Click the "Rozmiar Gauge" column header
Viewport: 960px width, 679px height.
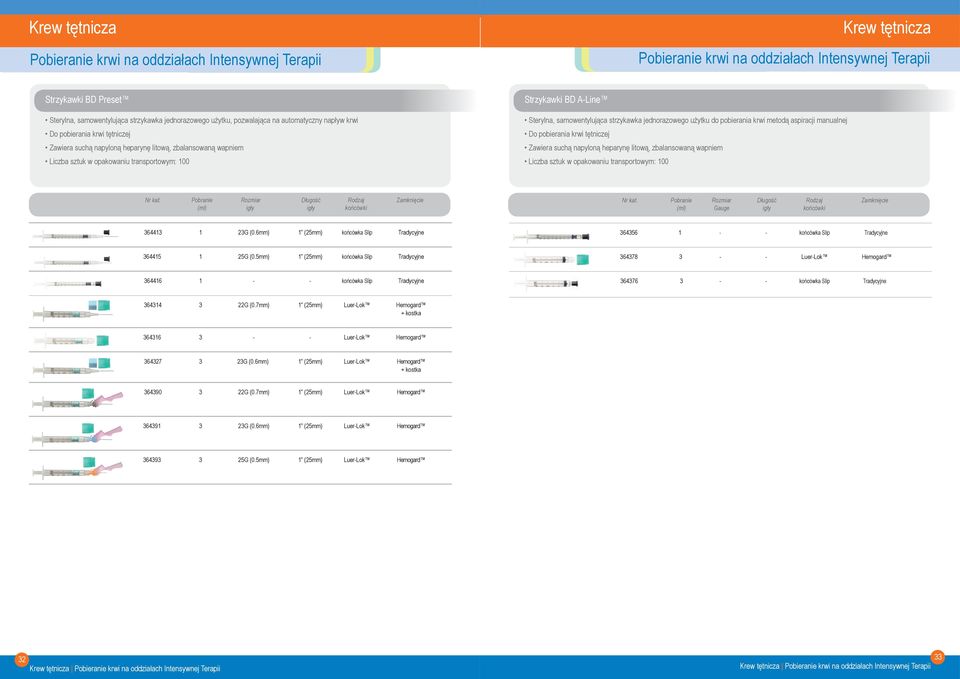coord(721,204)
